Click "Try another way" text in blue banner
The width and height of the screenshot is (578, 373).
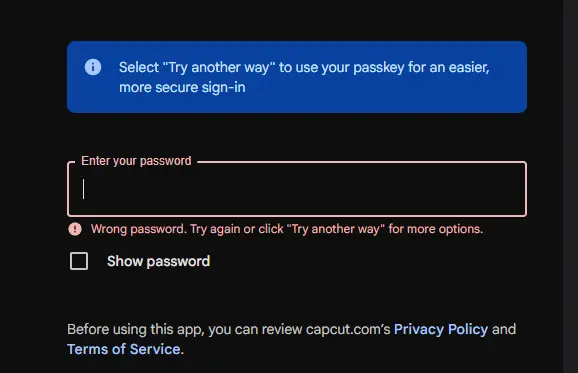(219, 67)
